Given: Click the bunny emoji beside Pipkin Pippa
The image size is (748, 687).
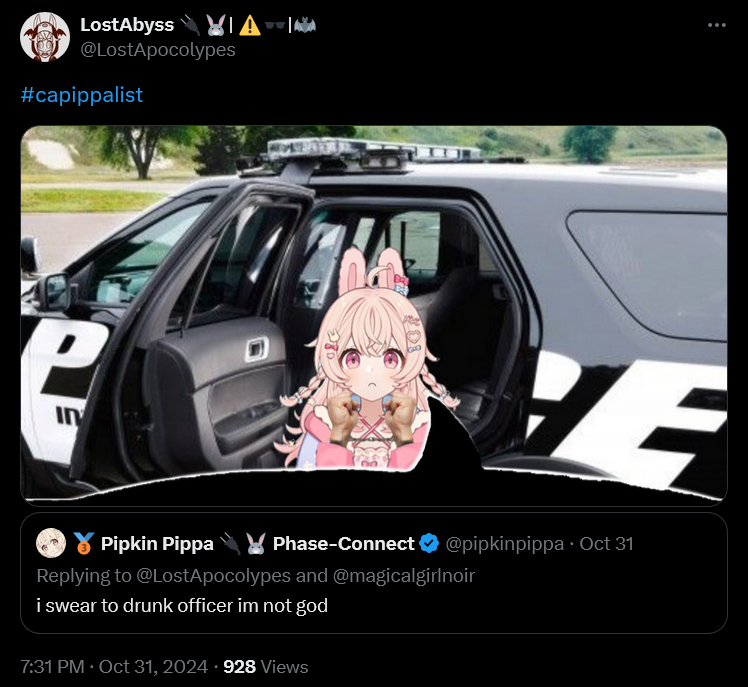Looking at the screenshot, I should (x=256, y=543).
